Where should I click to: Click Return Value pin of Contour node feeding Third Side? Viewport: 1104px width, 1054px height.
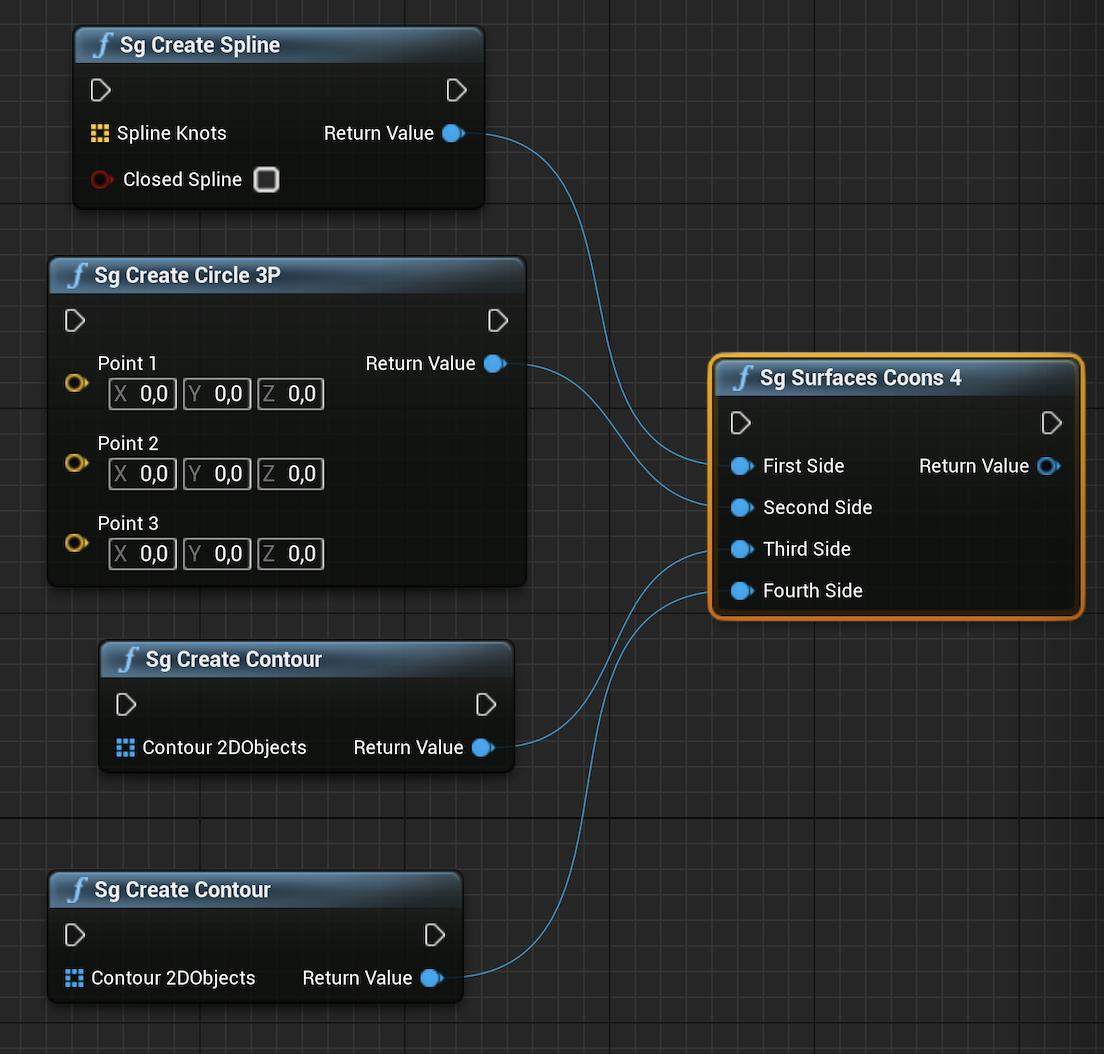point(483,748)
